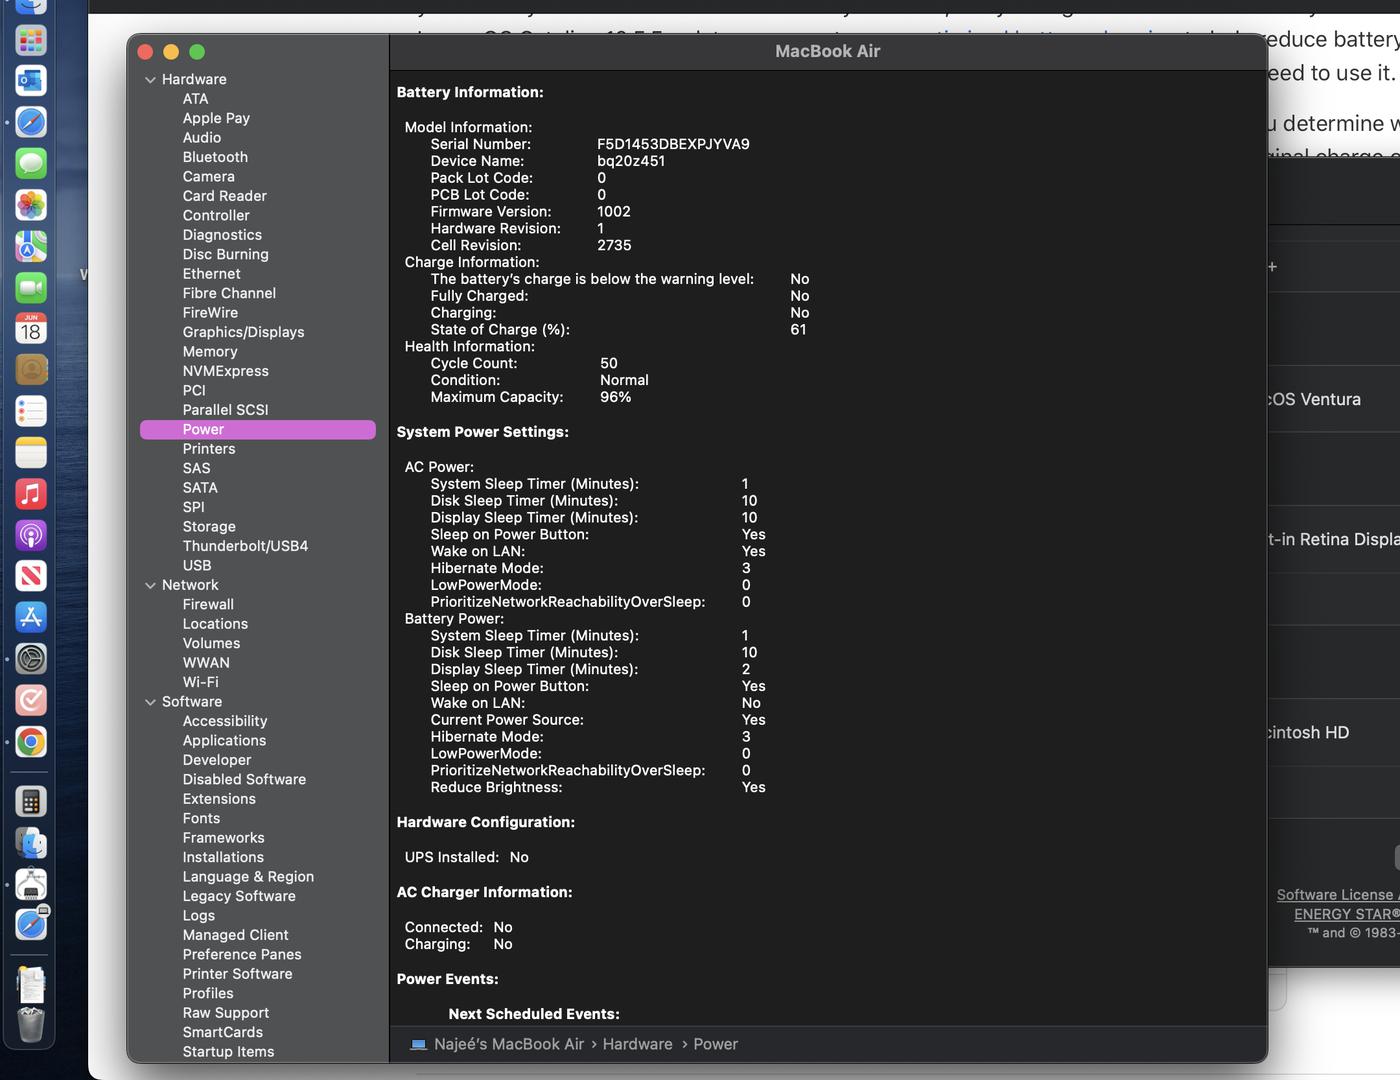Select Storage in the sidebar
This screenshot has width=1400, height=1080.
click(x=209, y=527)
